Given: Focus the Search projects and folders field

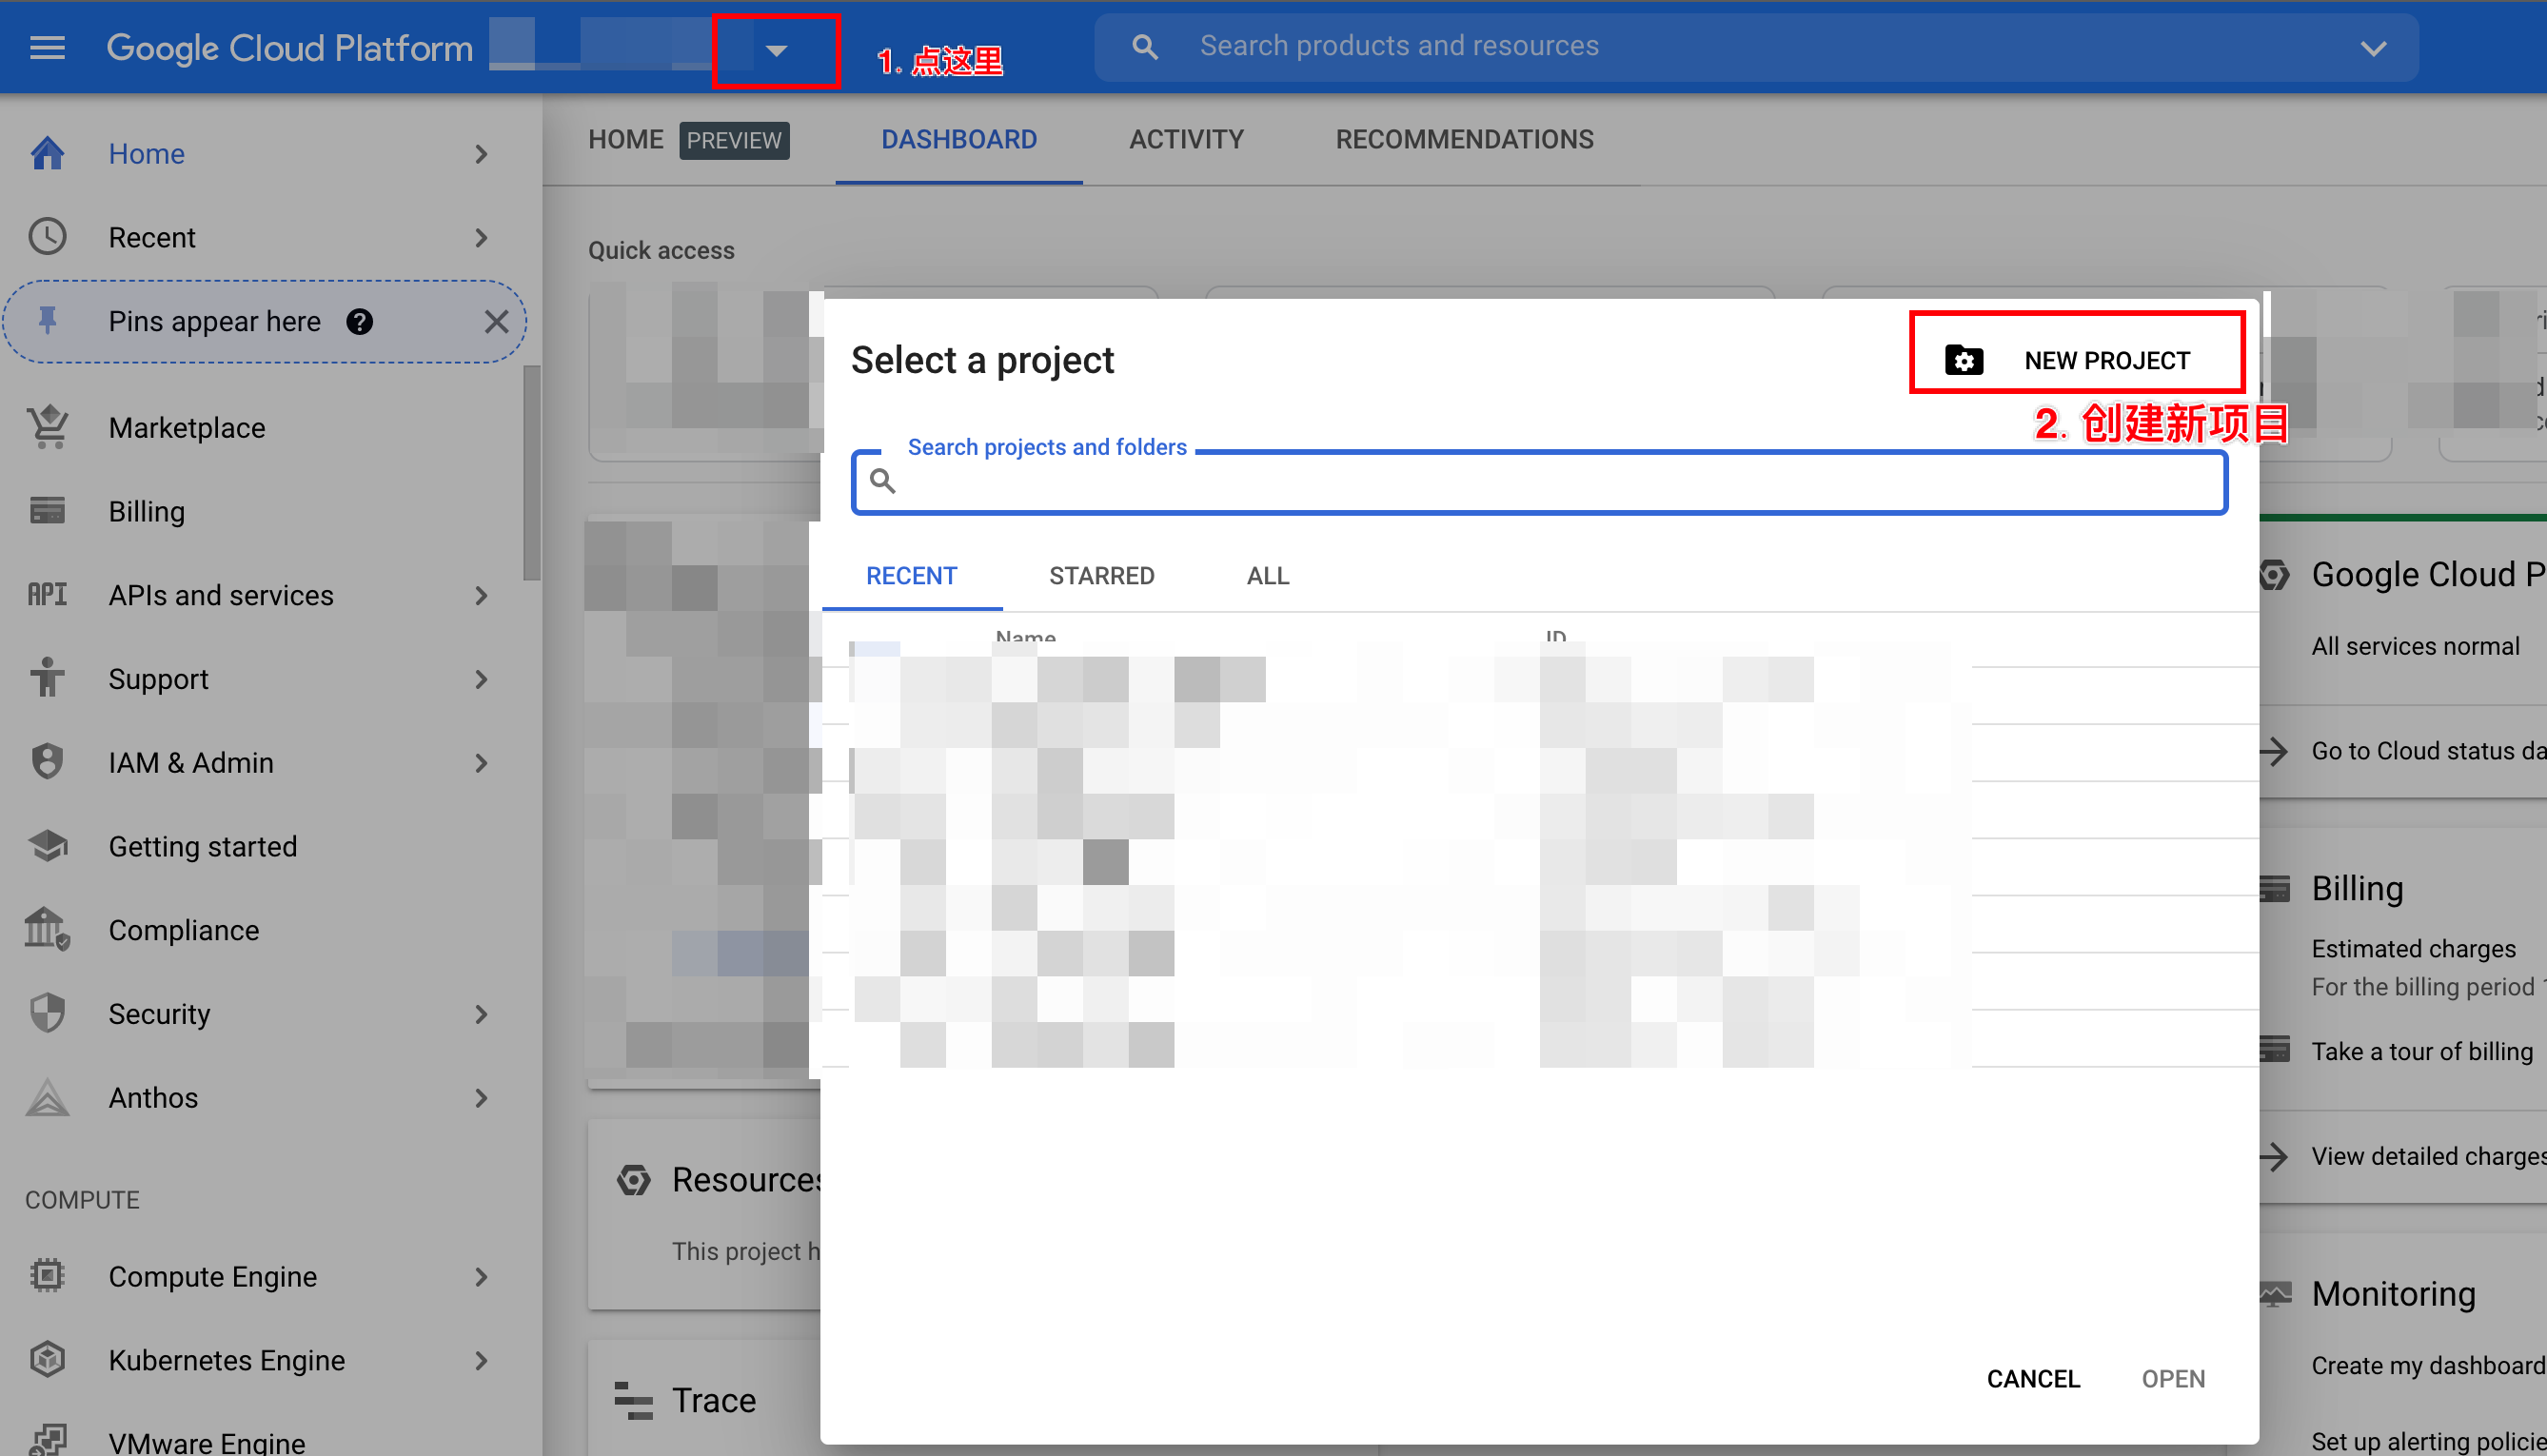Looking at the screenshot, I should pos(1540,482).
